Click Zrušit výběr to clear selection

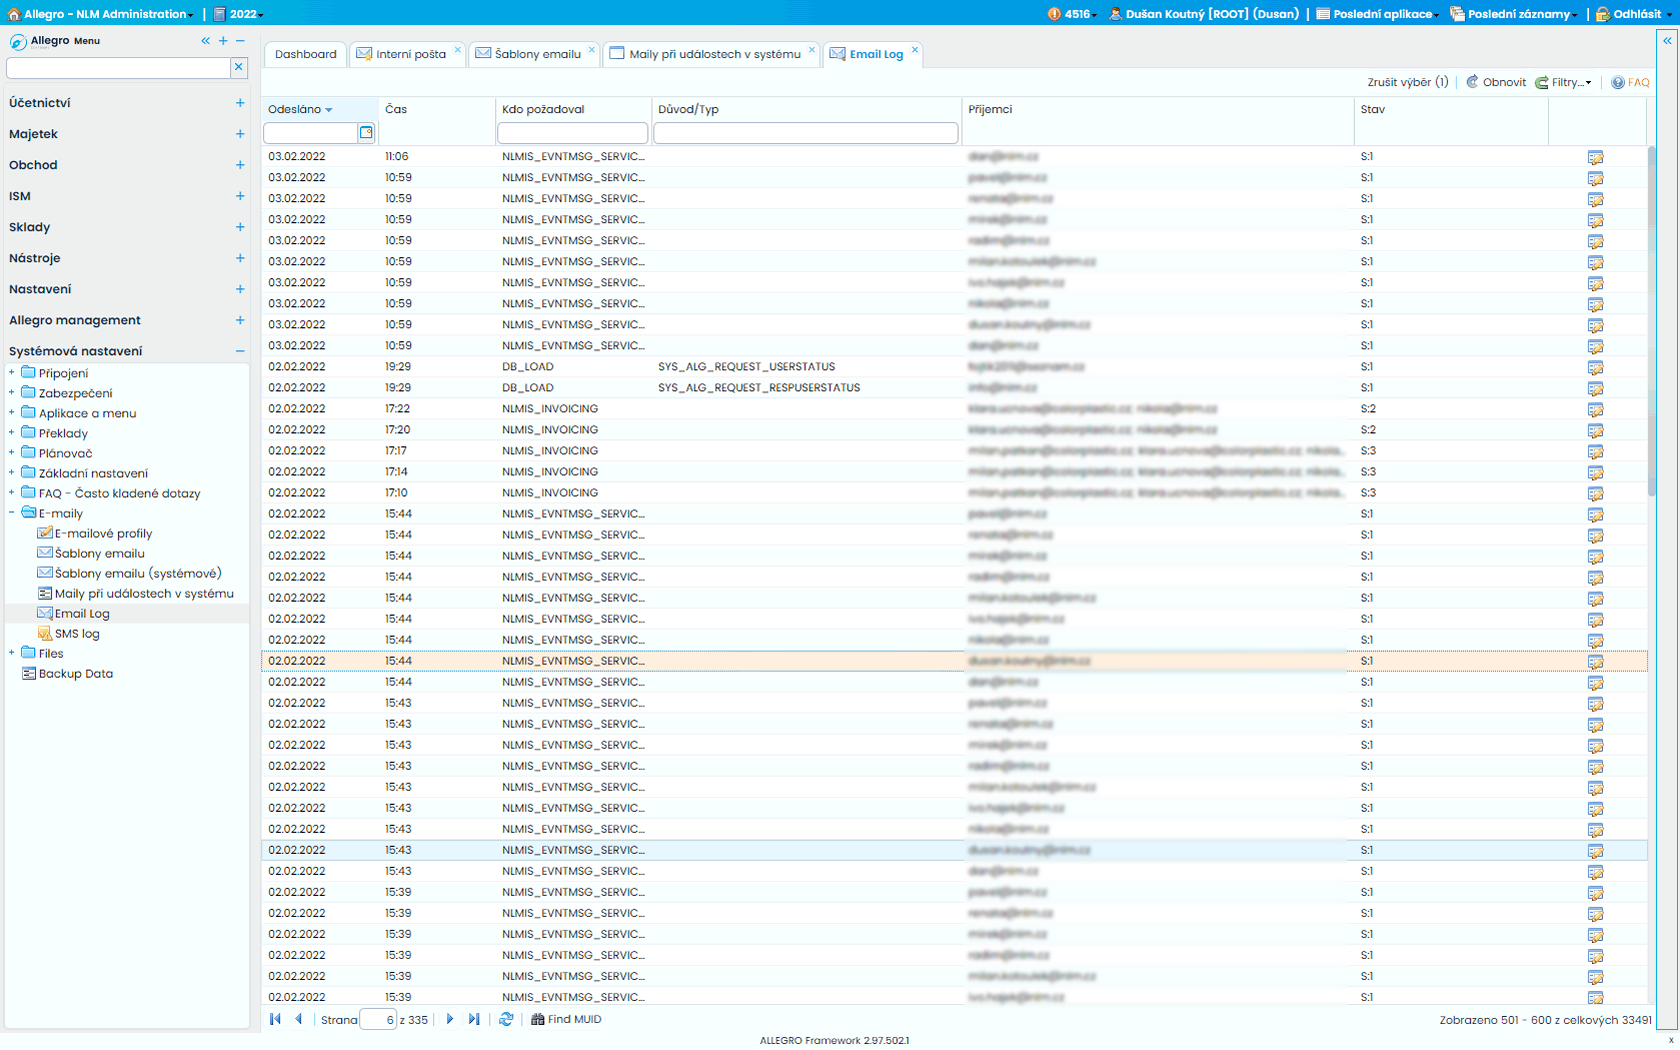(x=1407, y=82)
